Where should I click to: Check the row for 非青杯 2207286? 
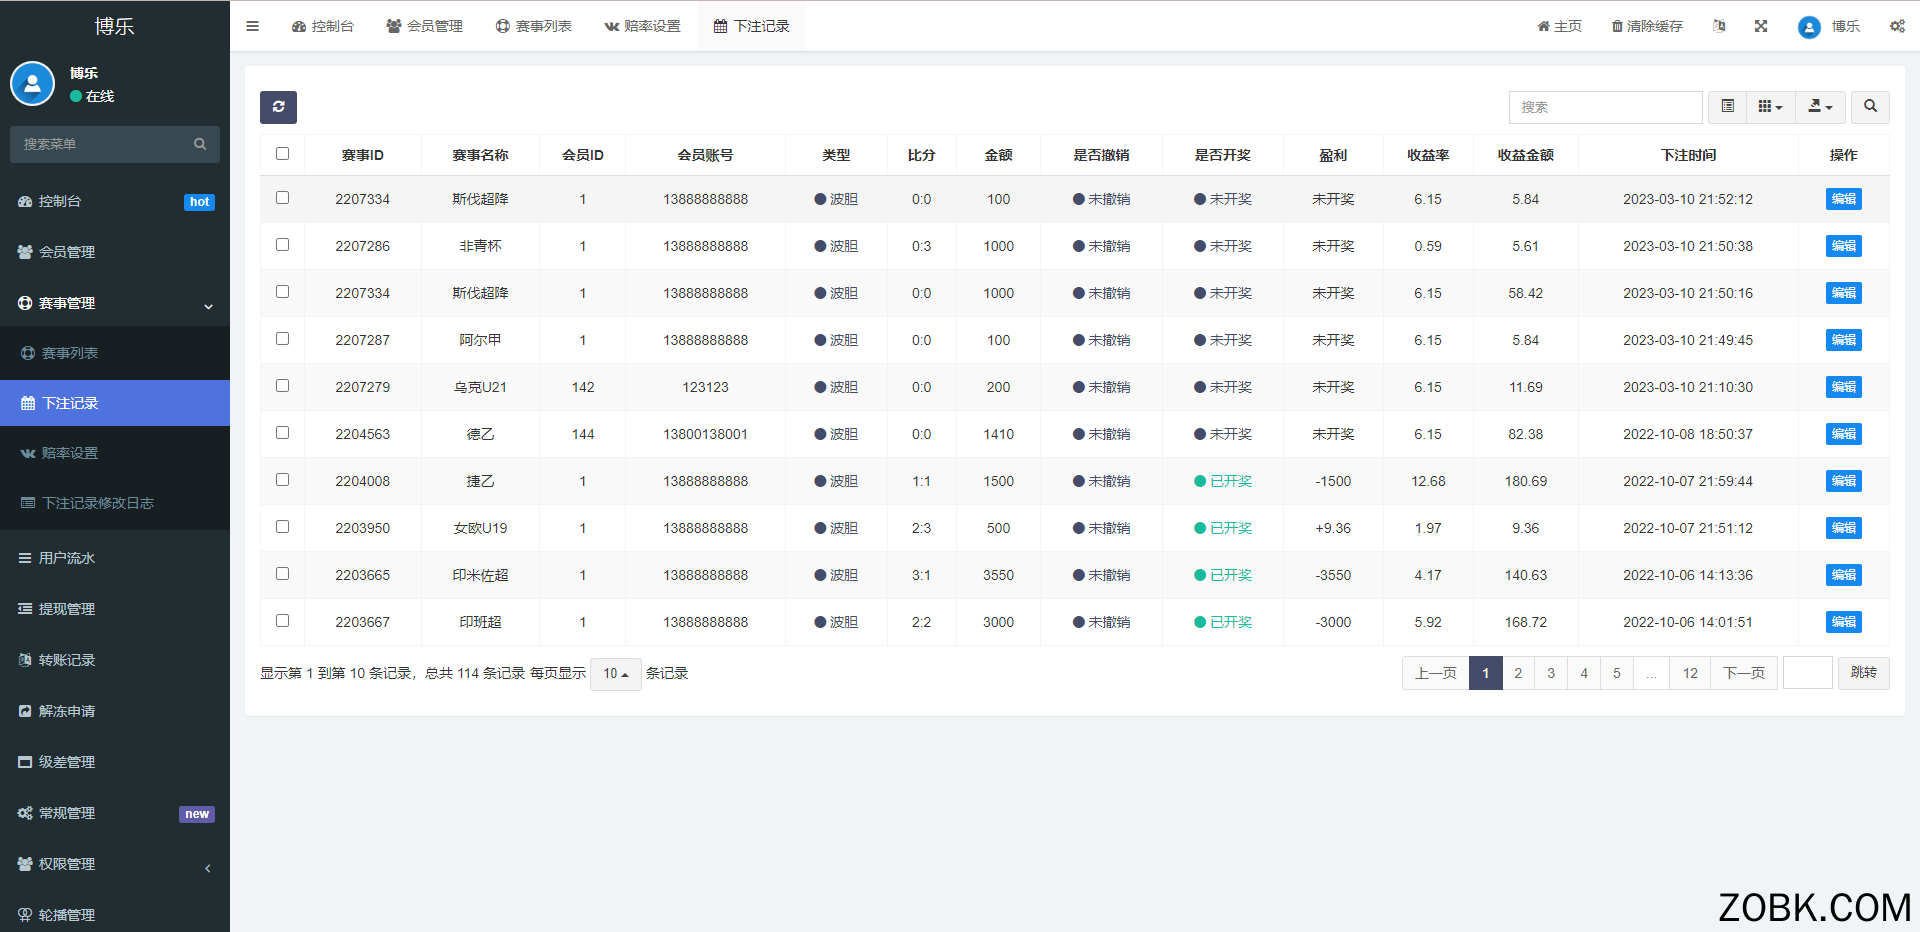coord(282,245)
